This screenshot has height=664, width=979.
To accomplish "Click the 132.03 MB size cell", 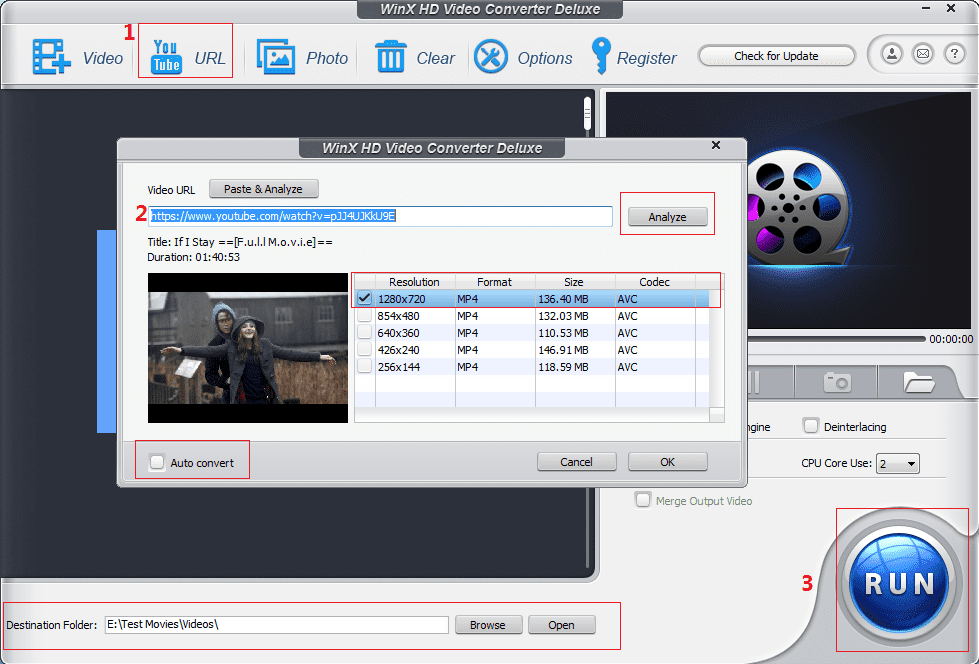I will pyautogui.click(x=563, y=315).
